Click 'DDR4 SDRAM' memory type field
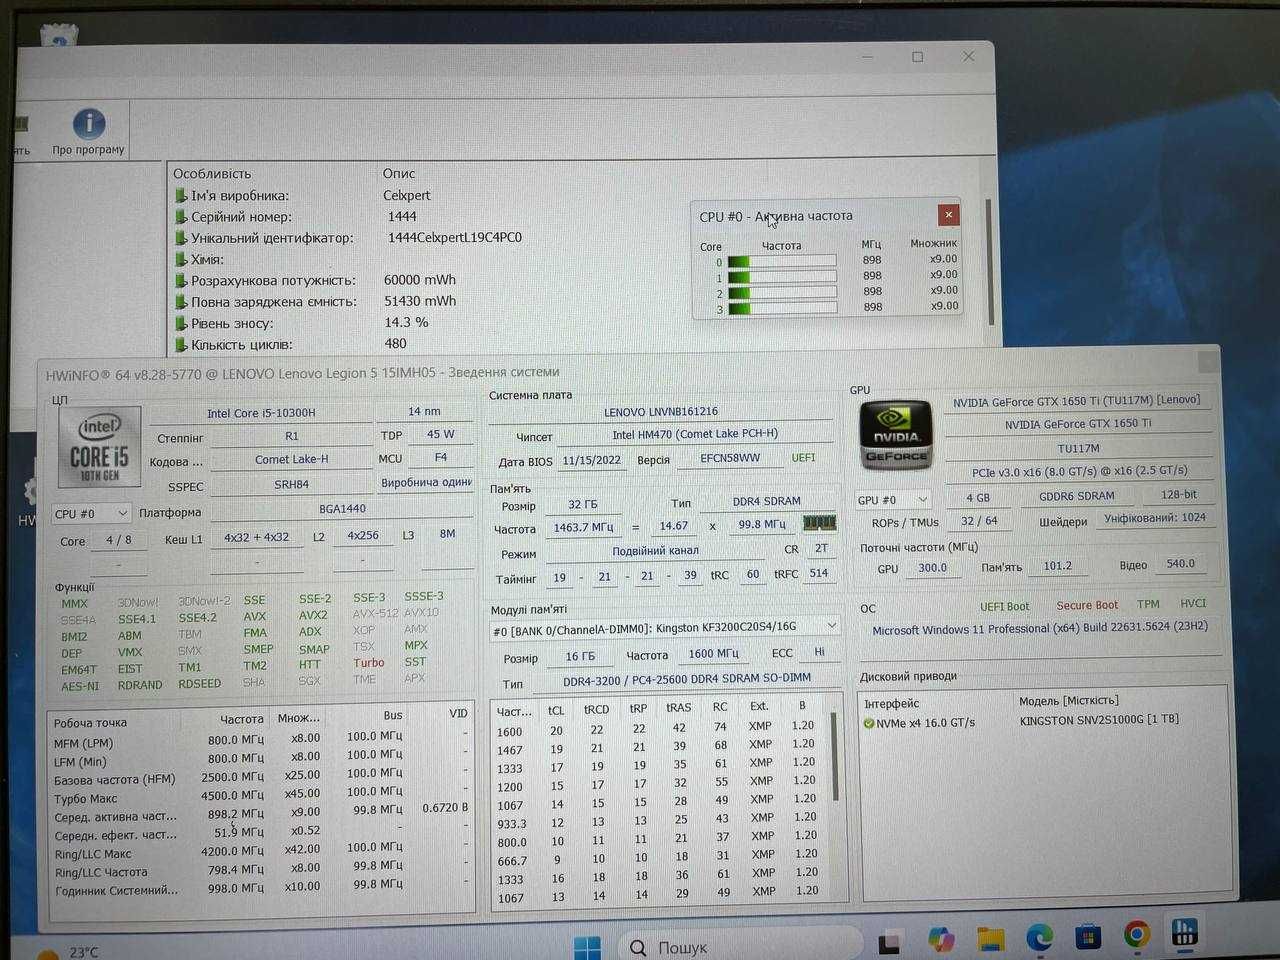The height and width of the screenshot is (960, 1280). click(767, 501)
